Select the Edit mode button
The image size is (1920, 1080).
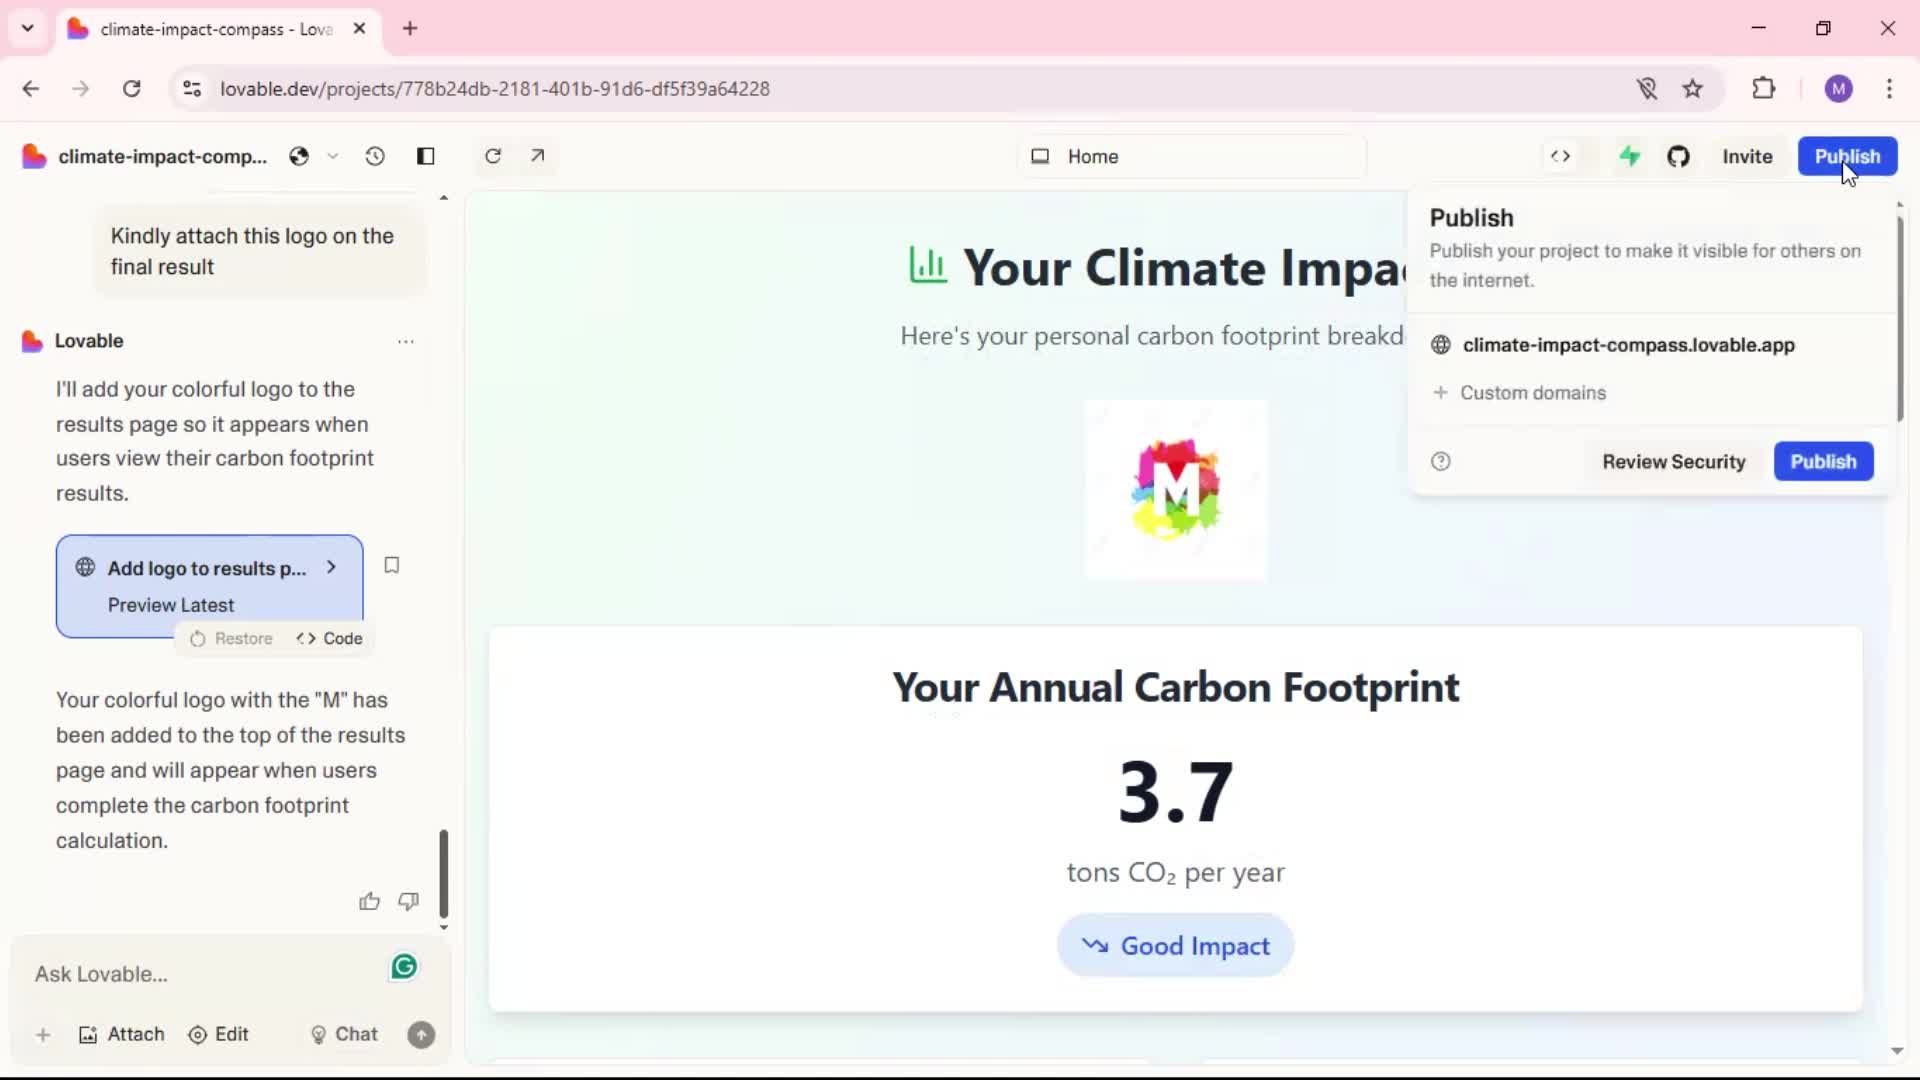point(218,1034)
